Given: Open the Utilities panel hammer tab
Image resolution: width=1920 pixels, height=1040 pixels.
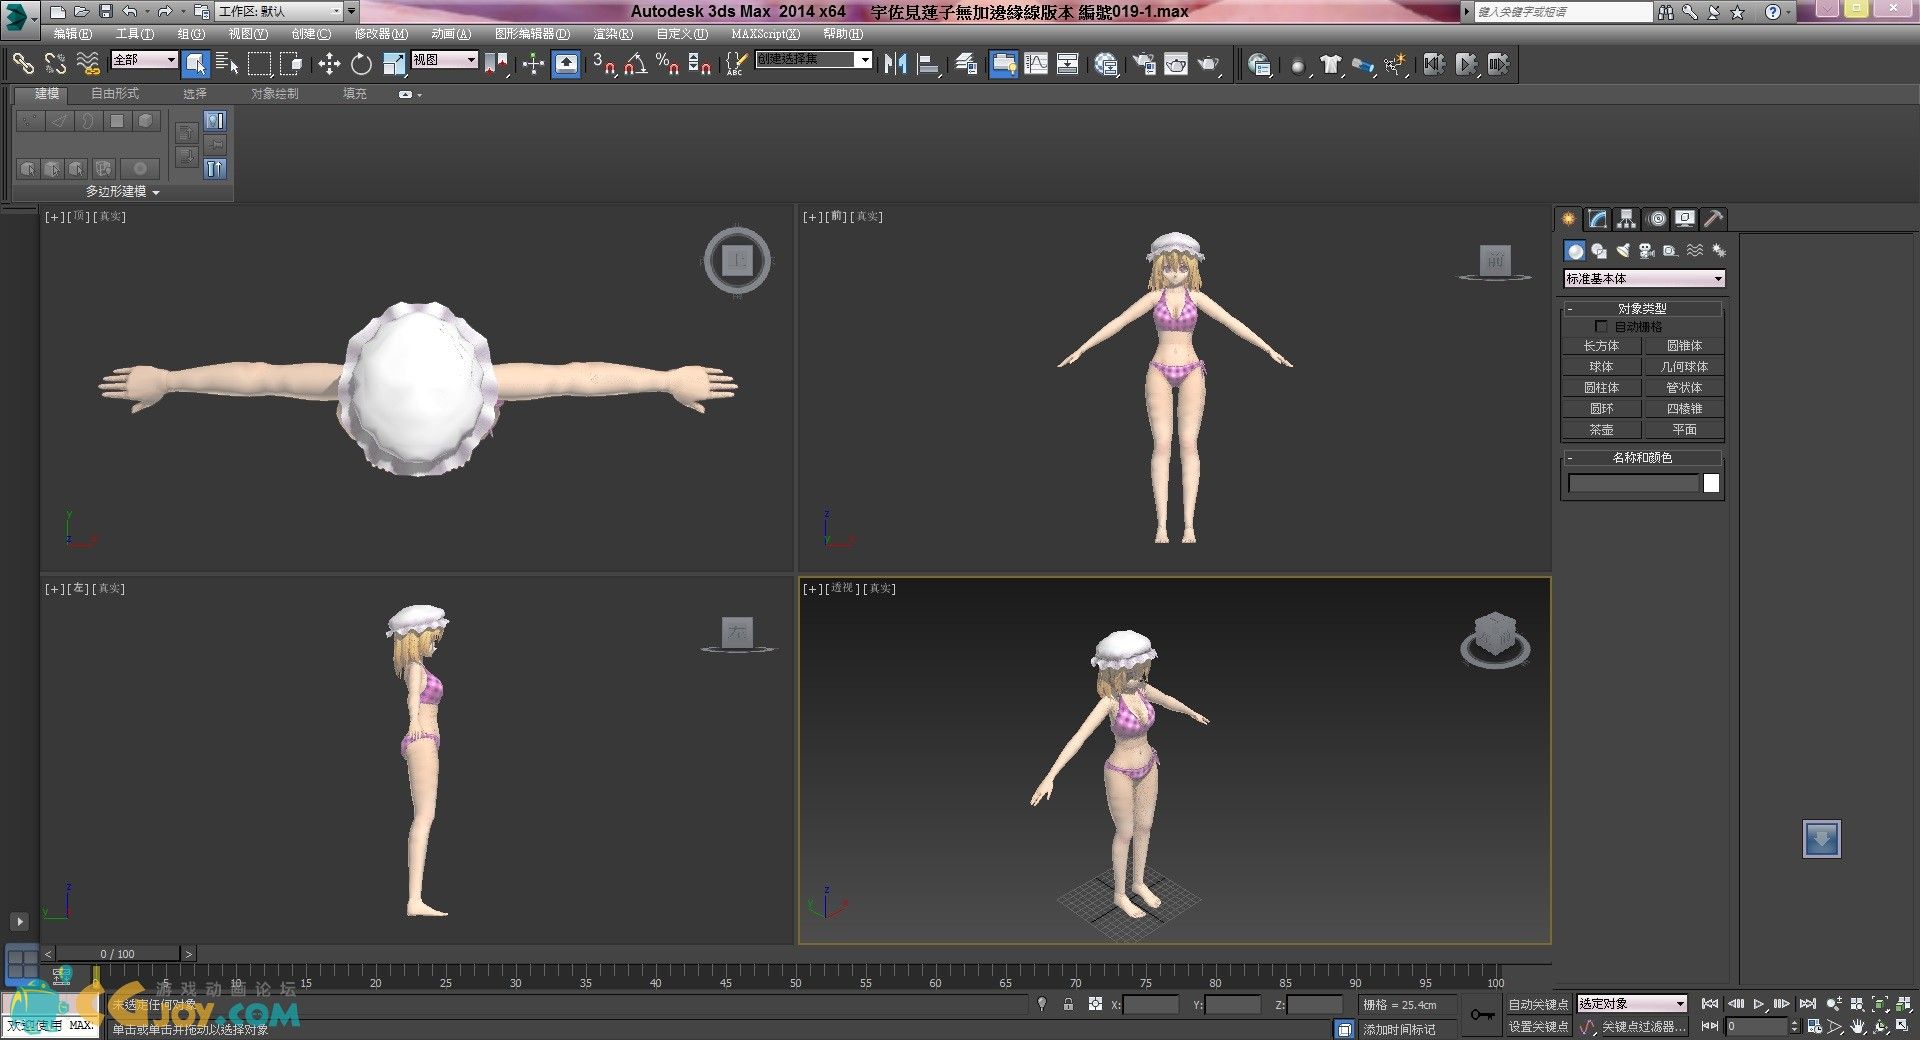Looking at the screenshot, I should click(1714, 219).
